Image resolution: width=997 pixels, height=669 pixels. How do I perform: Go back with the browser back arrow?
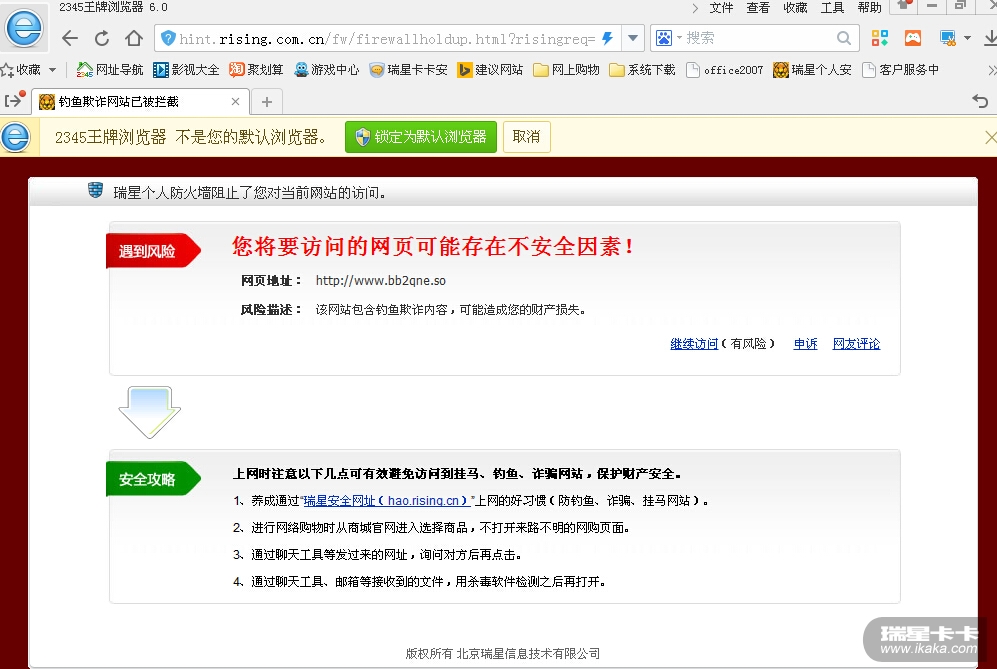click(70, 39)
